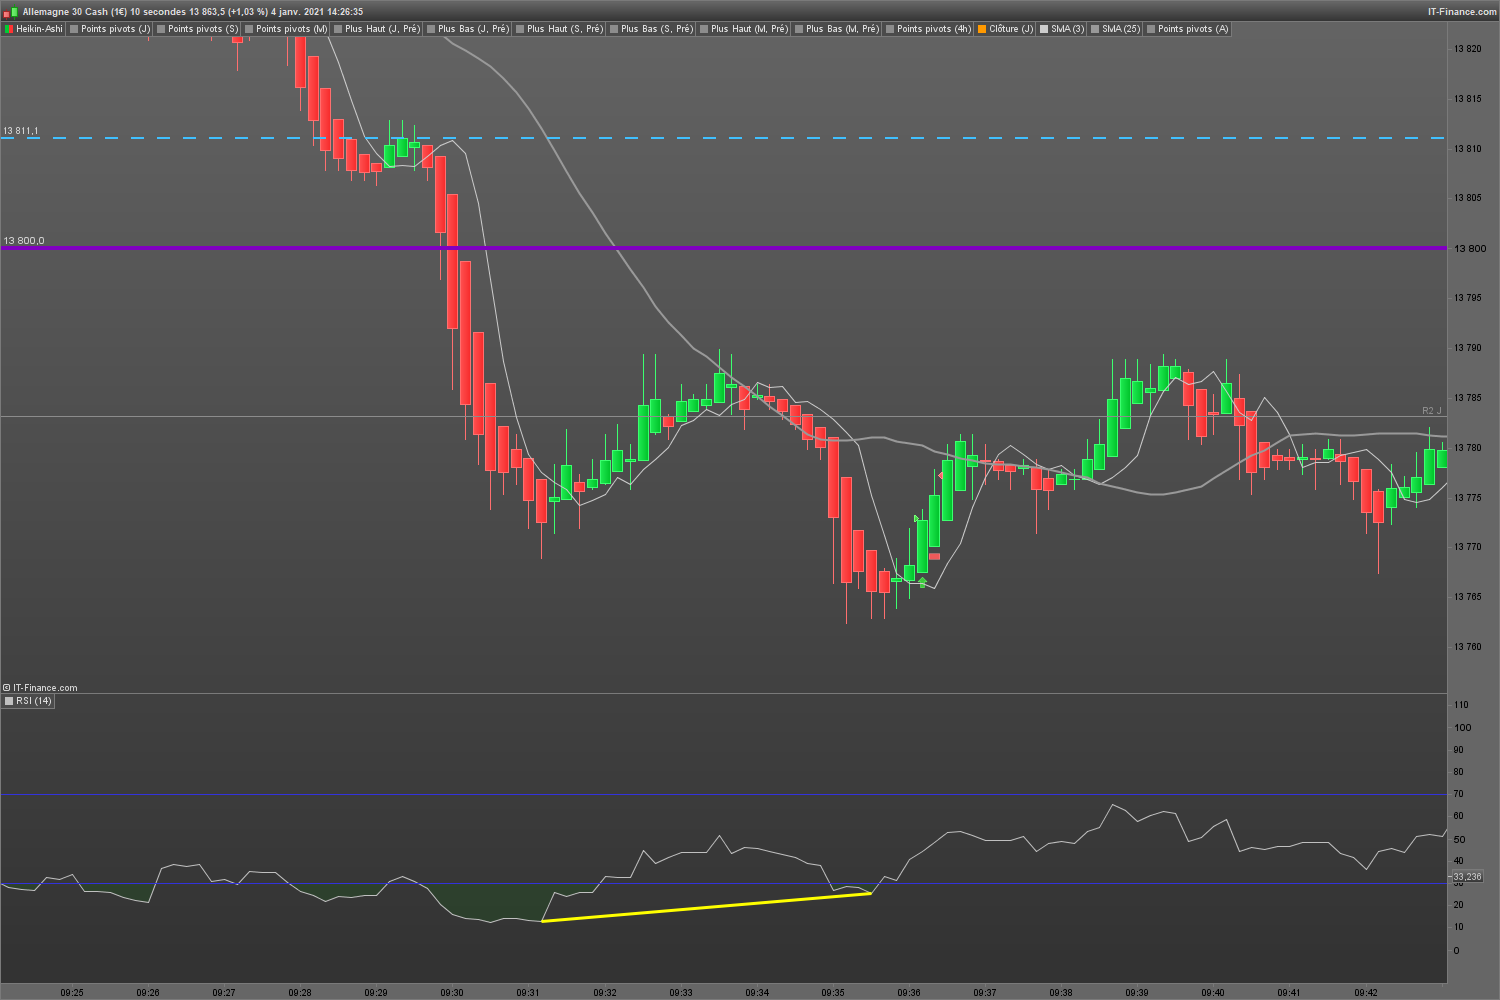Click the red diamond marker near 09:36 candles
1500x1000 pixels.
[x=940, y=475]
